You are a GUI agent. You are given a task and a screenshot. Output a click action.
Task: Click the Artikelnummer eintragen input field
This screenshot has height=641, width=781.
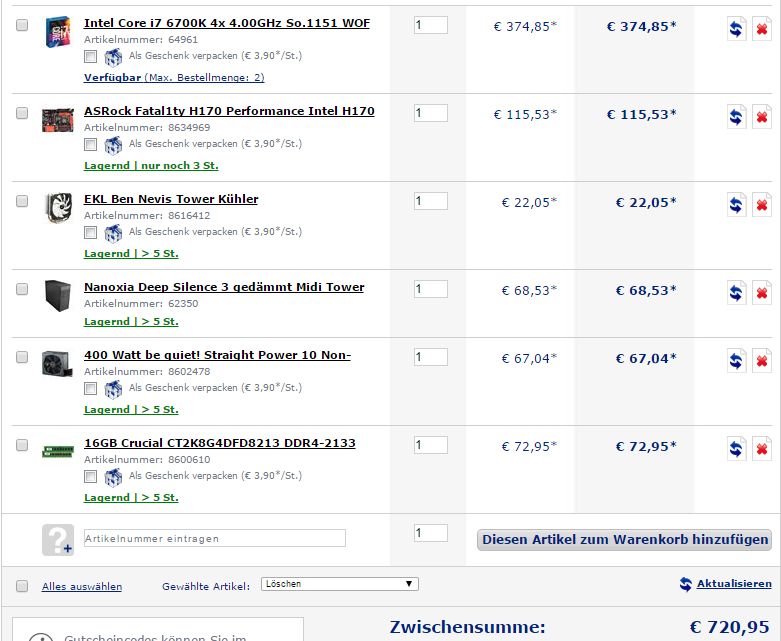click(215, 538)
